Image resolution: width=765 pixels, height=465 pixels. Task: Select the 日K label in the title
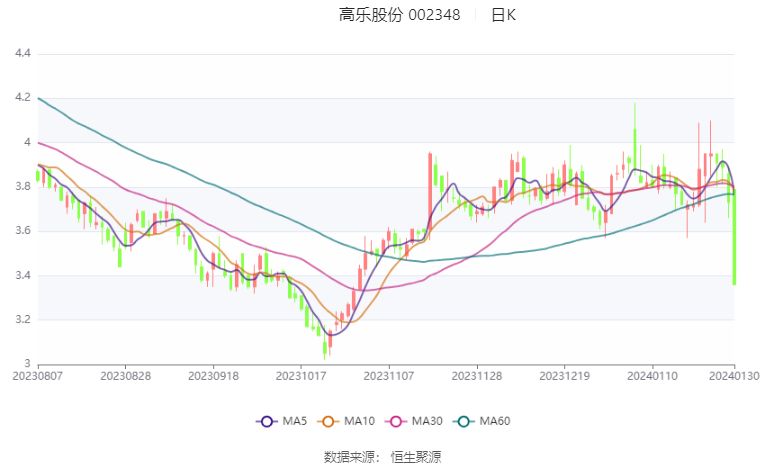pyautogui.click(x=503, y=15)
